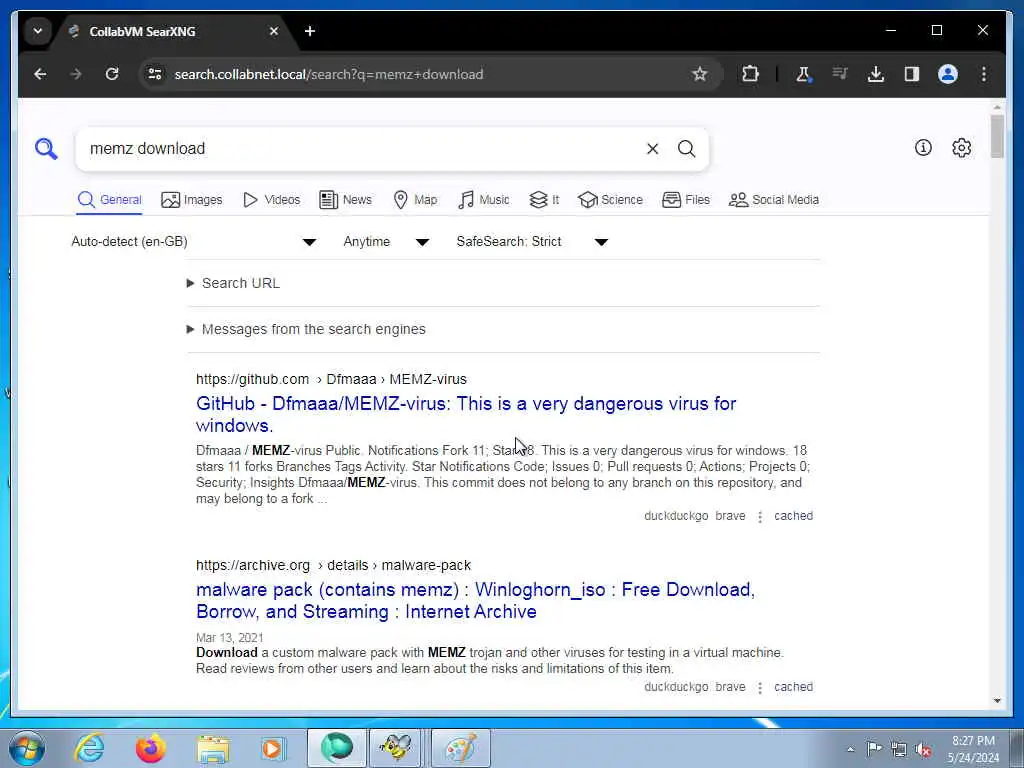Image resolution: width=1024 pixels, height=768 pixels.
Task: Open the Anytime time range dropdown
Action: (386, 242)
